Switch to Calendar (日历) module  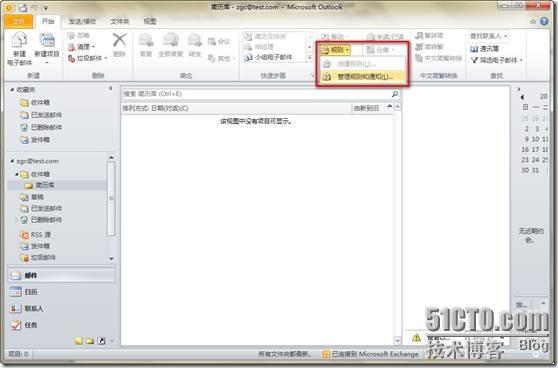(x=61, y=292)
